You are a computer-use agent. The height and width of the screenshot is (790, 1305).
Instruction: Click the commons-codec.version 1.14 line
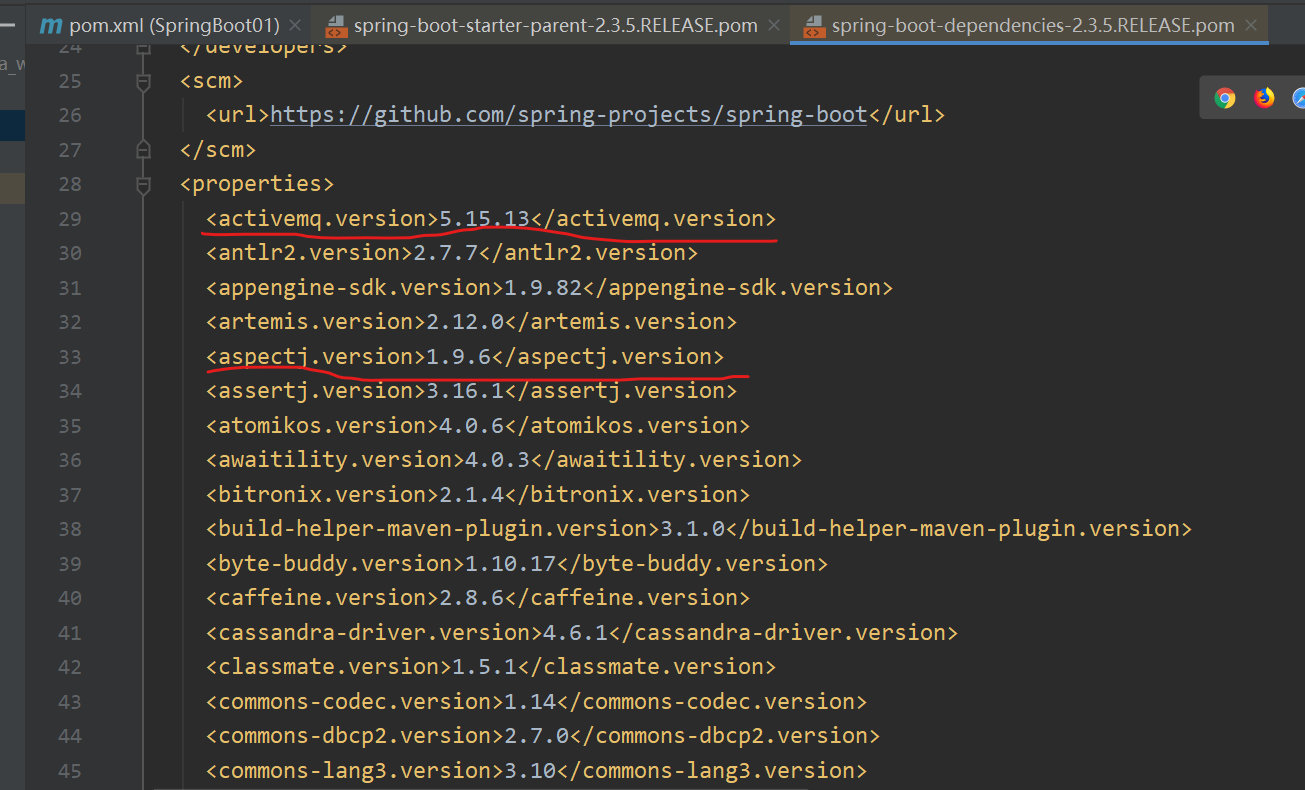[536, 701]
